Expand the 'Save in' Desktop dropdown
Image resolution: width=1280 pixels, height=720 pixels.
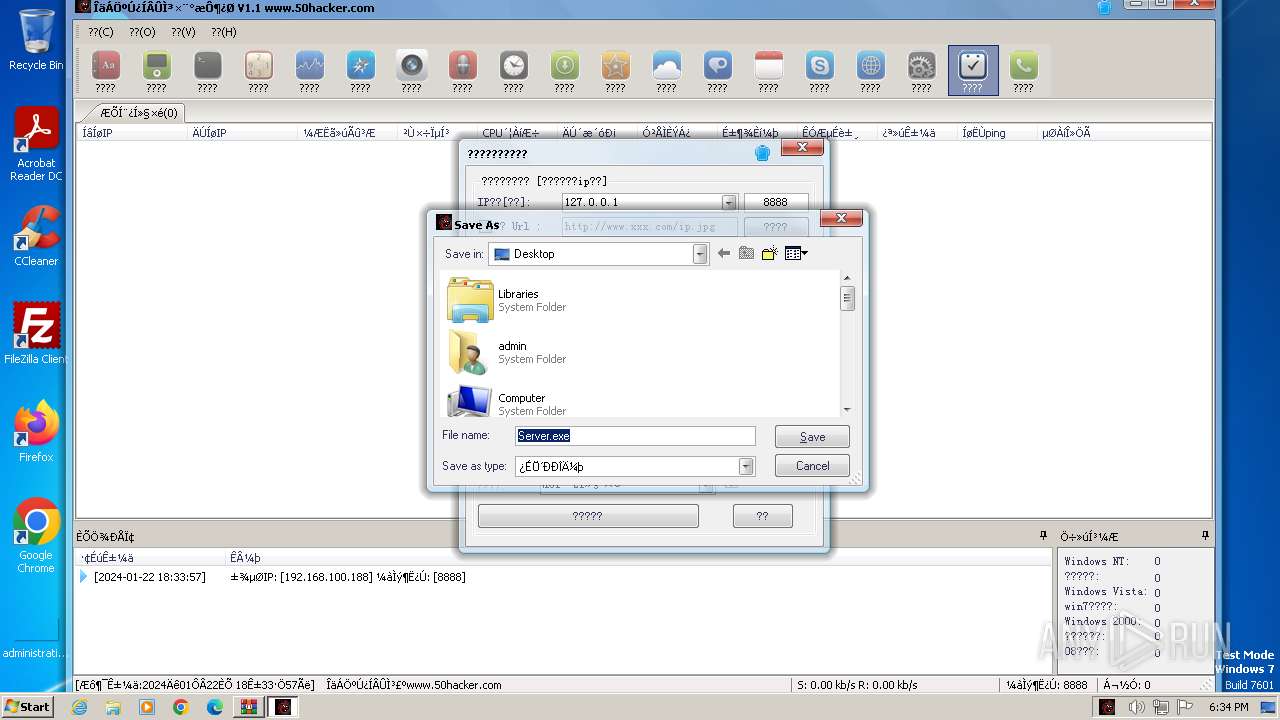tap(700, 254)
